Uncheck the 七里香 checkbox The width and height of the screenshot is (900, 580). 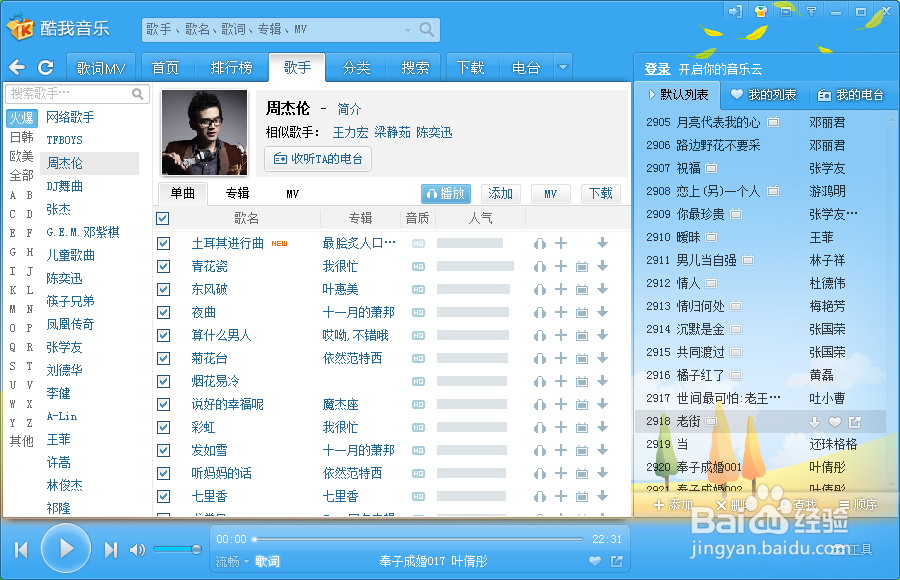pyautogui.click(x=164, y=496)
